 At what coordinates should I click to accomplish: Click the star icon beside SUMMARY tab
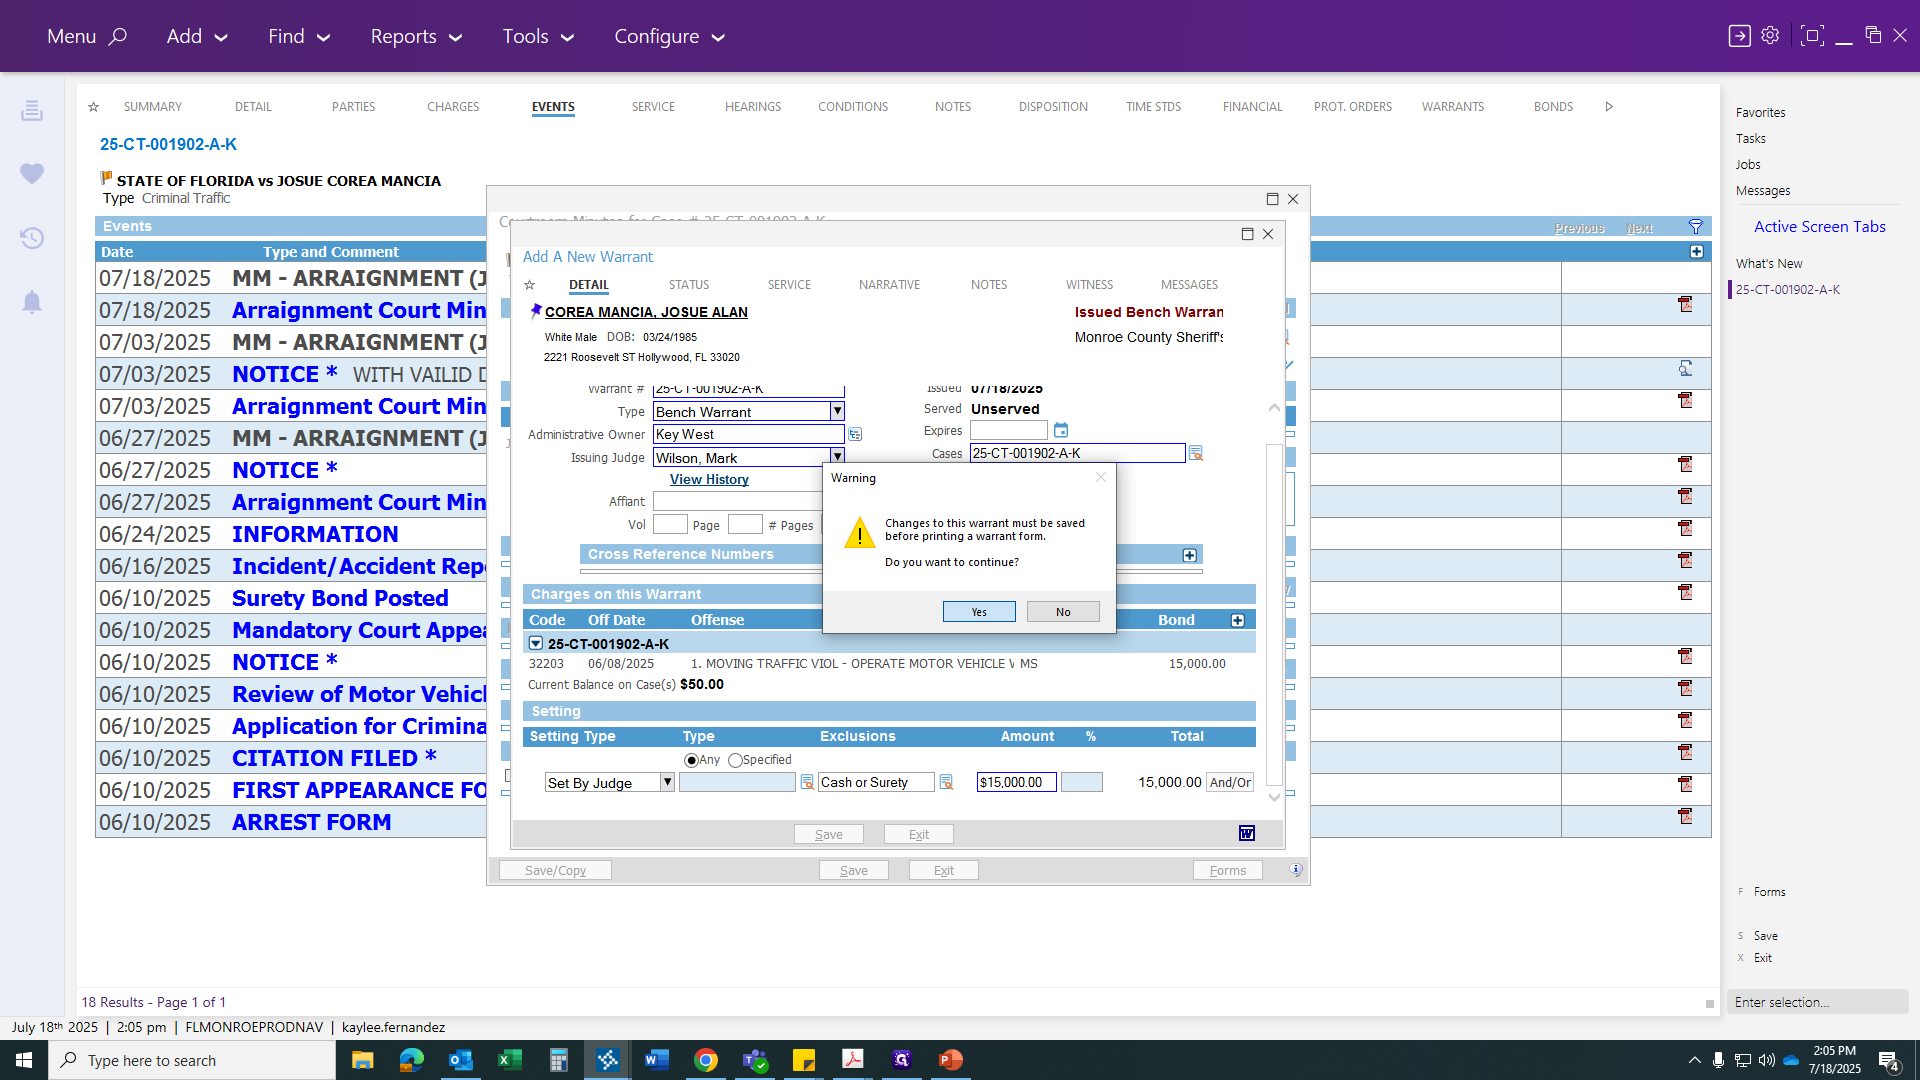pos(93,107)
